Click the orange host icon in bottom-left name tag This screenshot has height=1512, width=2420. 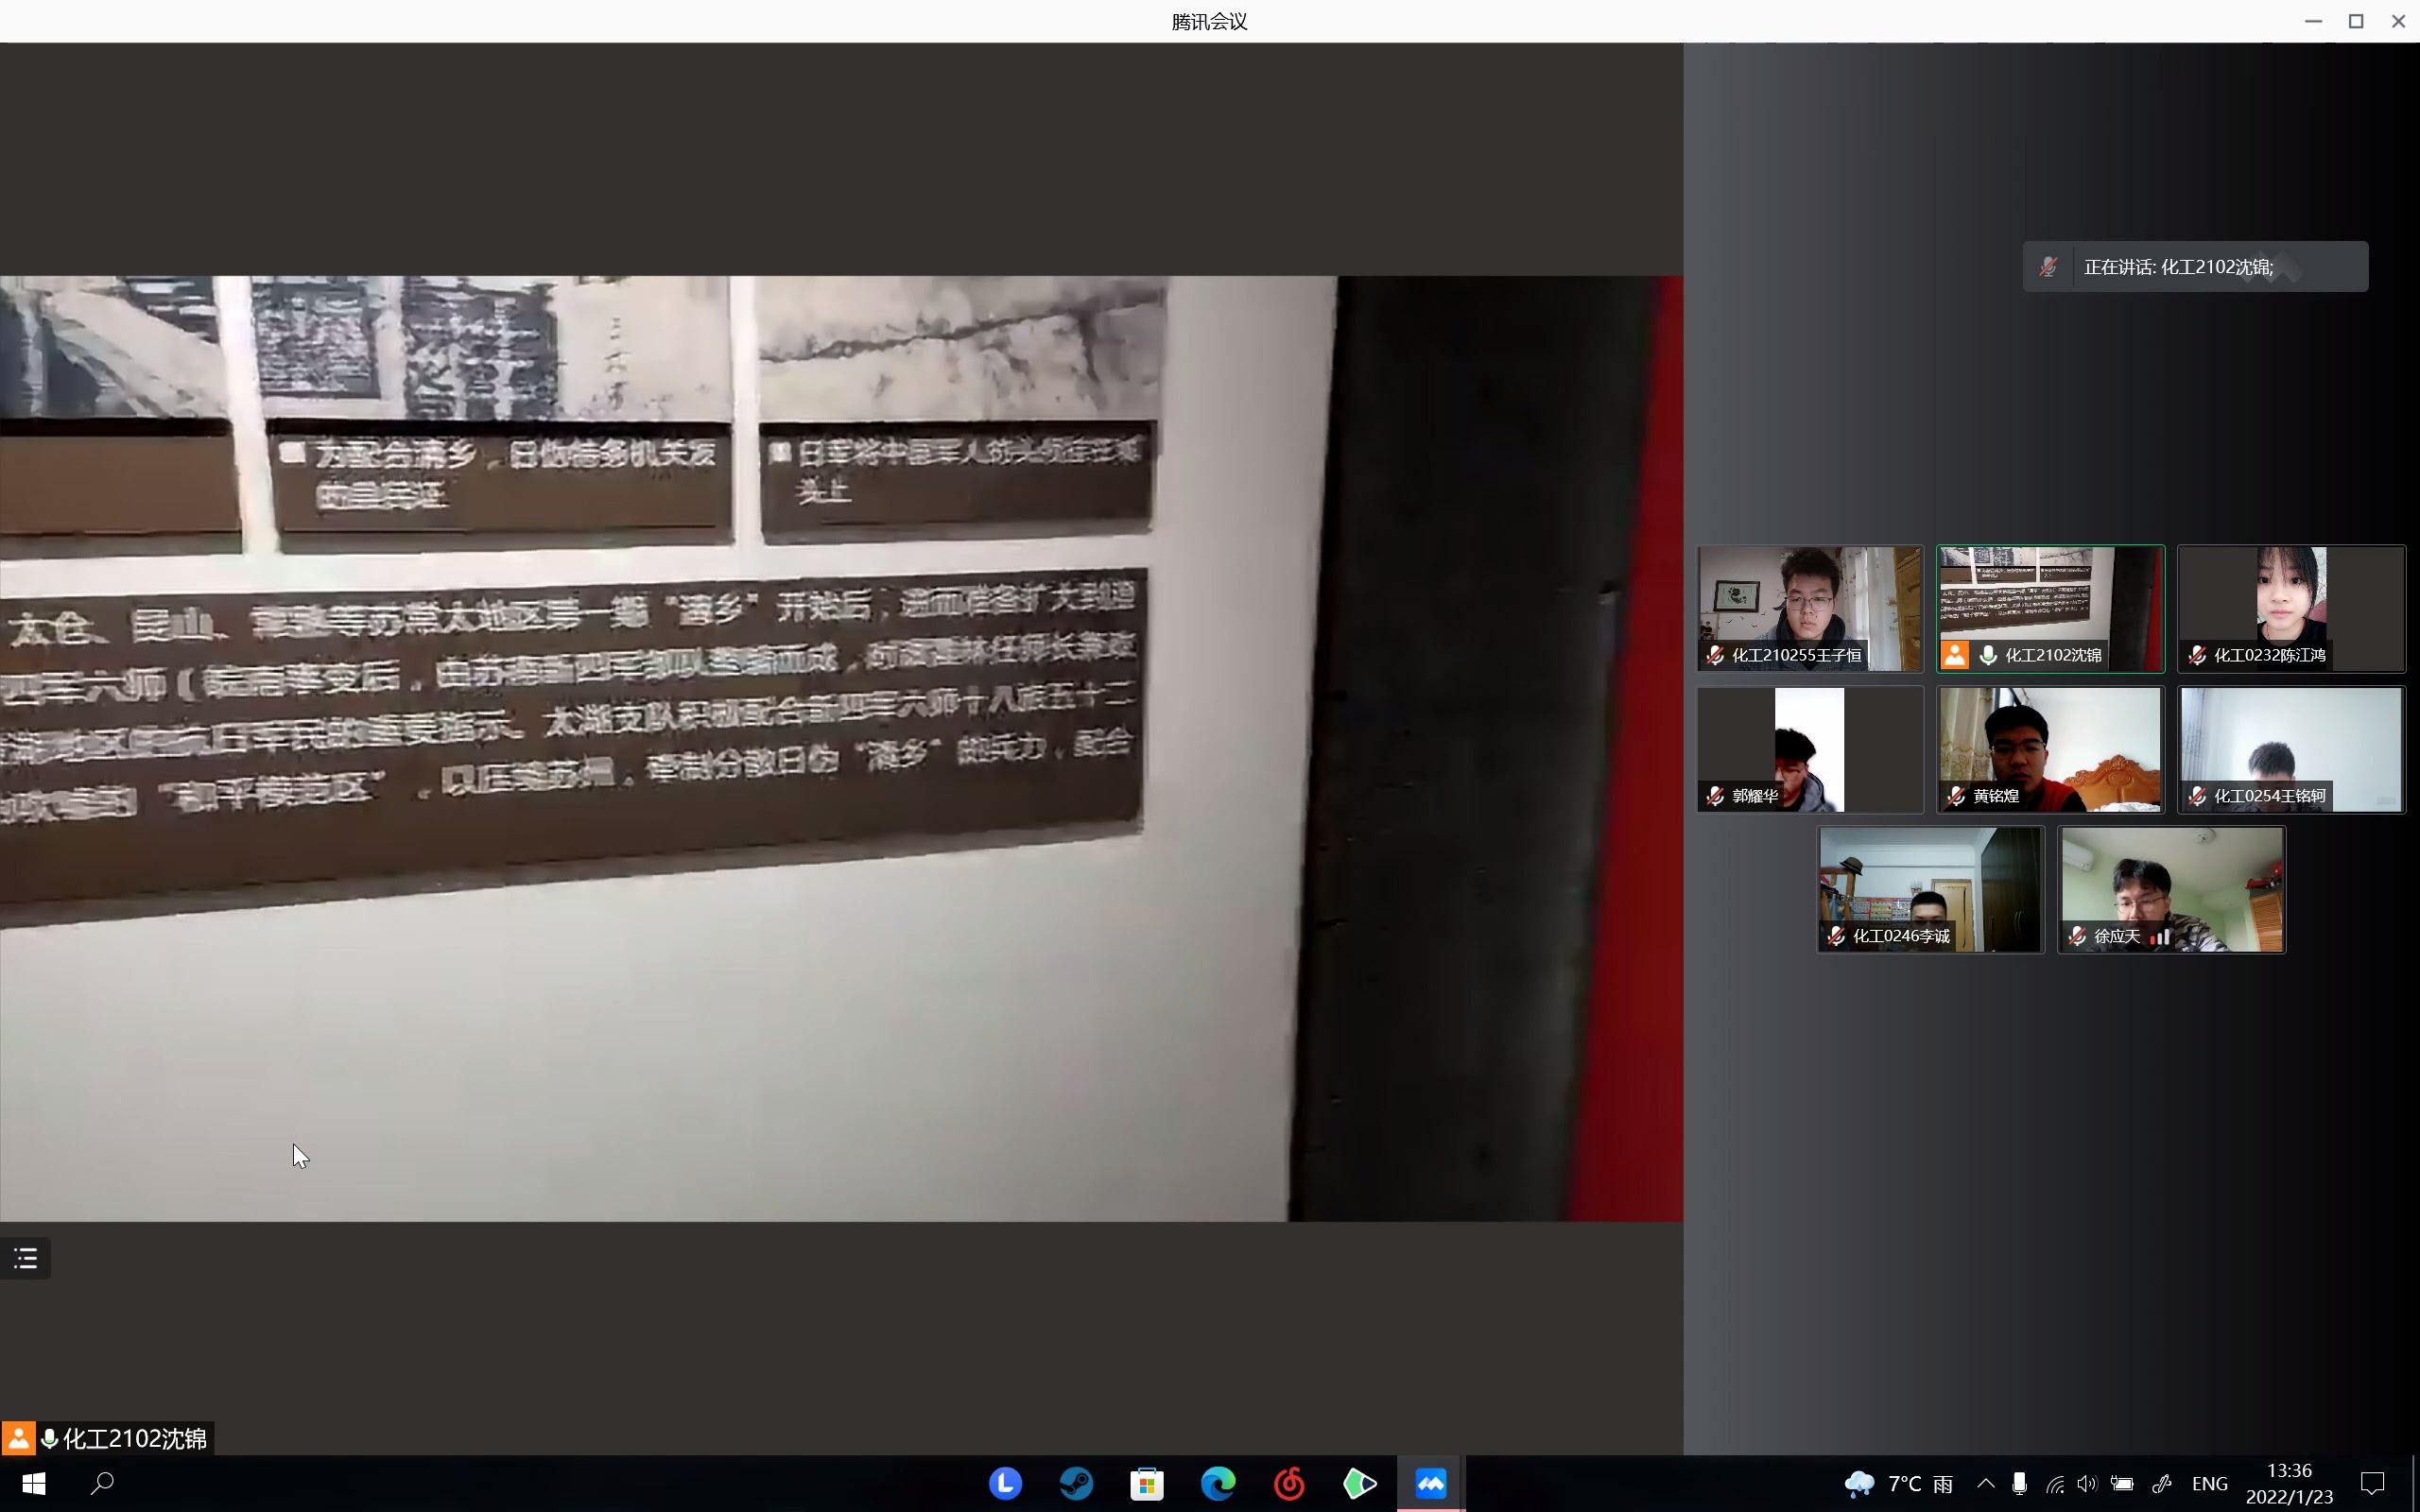coord(18,1438)
